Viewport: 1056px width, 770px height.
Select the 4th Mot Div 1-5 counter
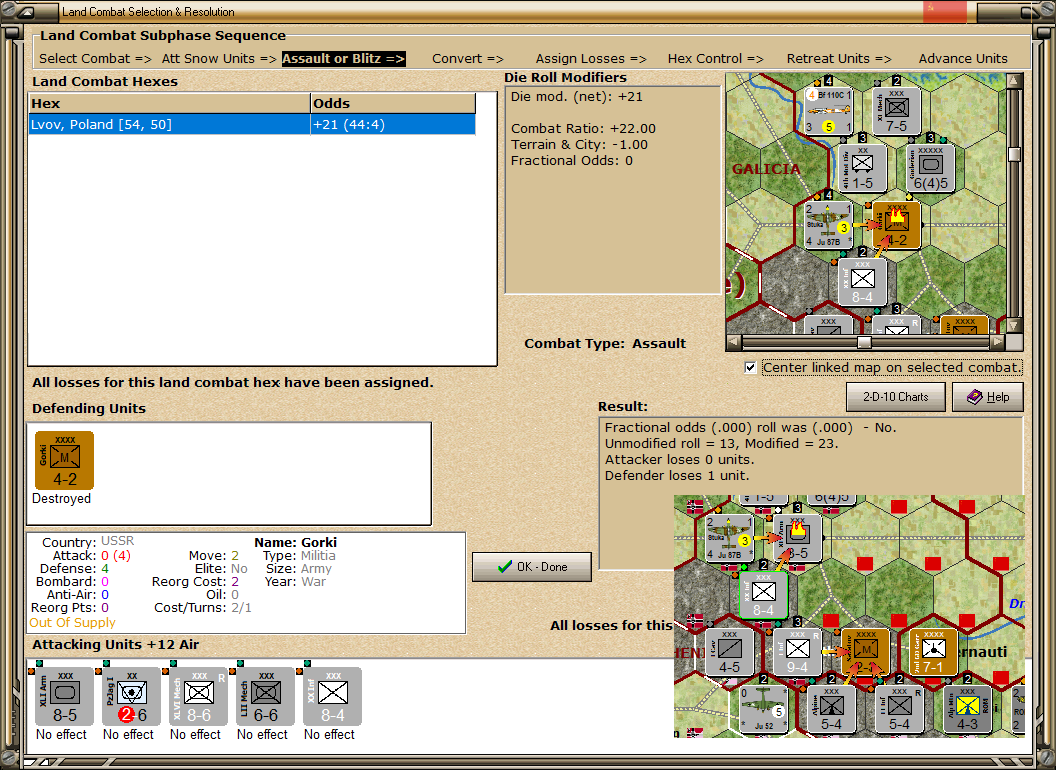pyautogui.click(x=863, y=168)
